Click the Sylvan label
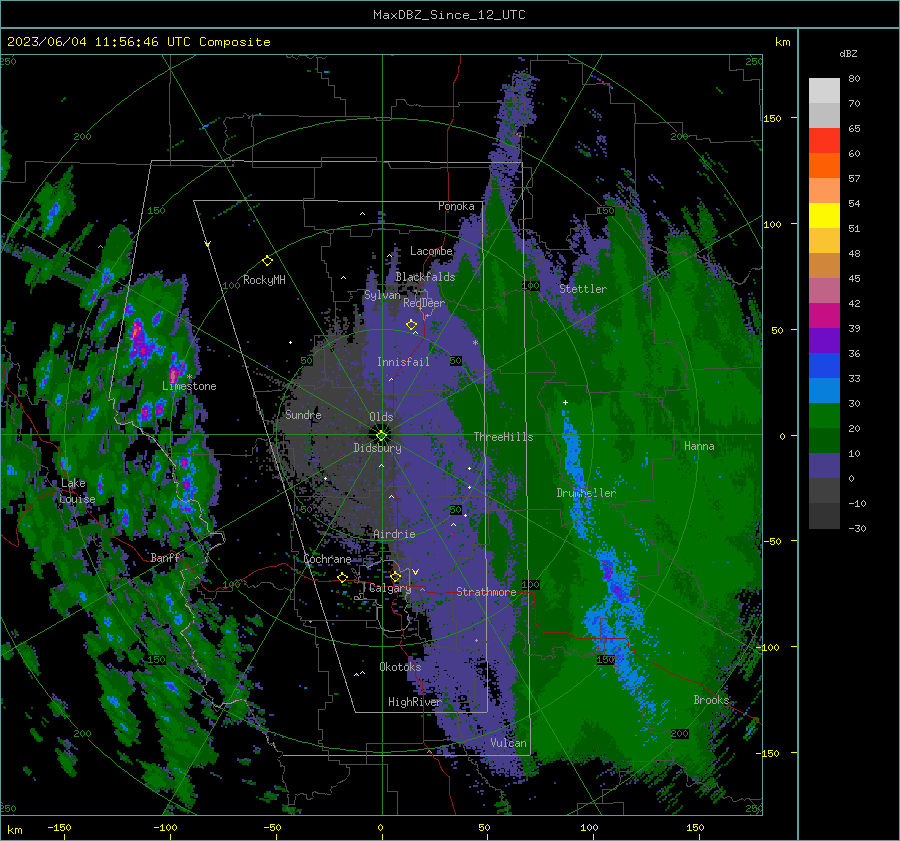 point(382,295)
